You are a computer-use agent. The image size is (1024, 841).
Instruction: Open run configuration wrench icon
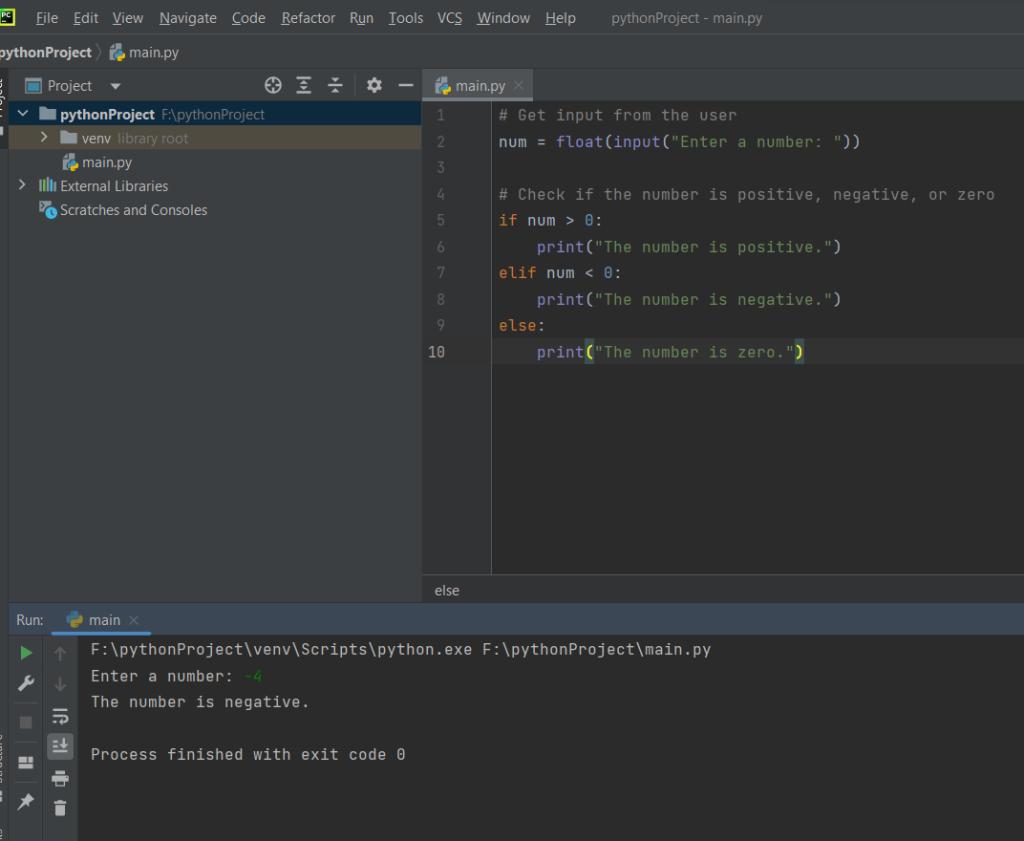tap(26, 684)
